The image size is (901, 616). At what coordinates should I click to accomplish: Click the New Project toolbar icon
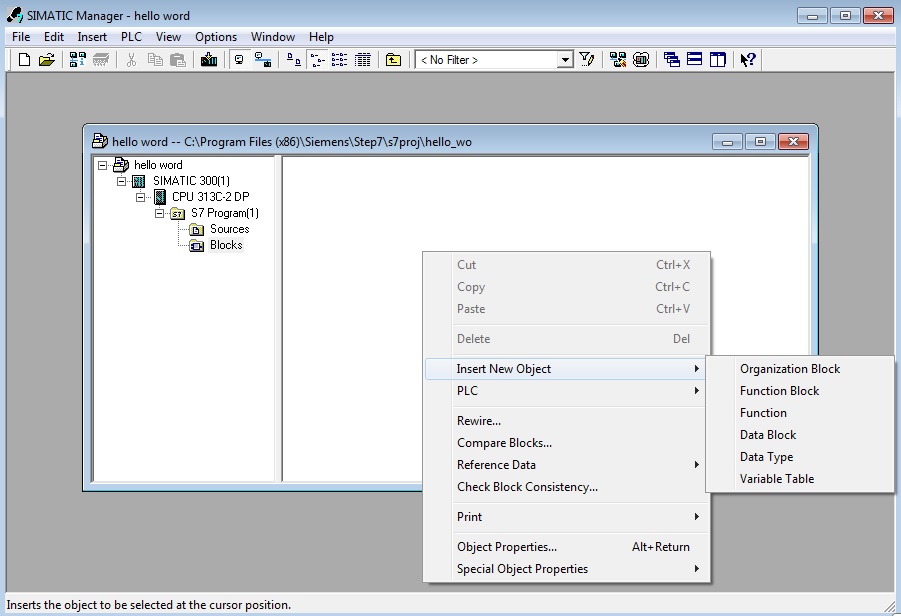25,60
